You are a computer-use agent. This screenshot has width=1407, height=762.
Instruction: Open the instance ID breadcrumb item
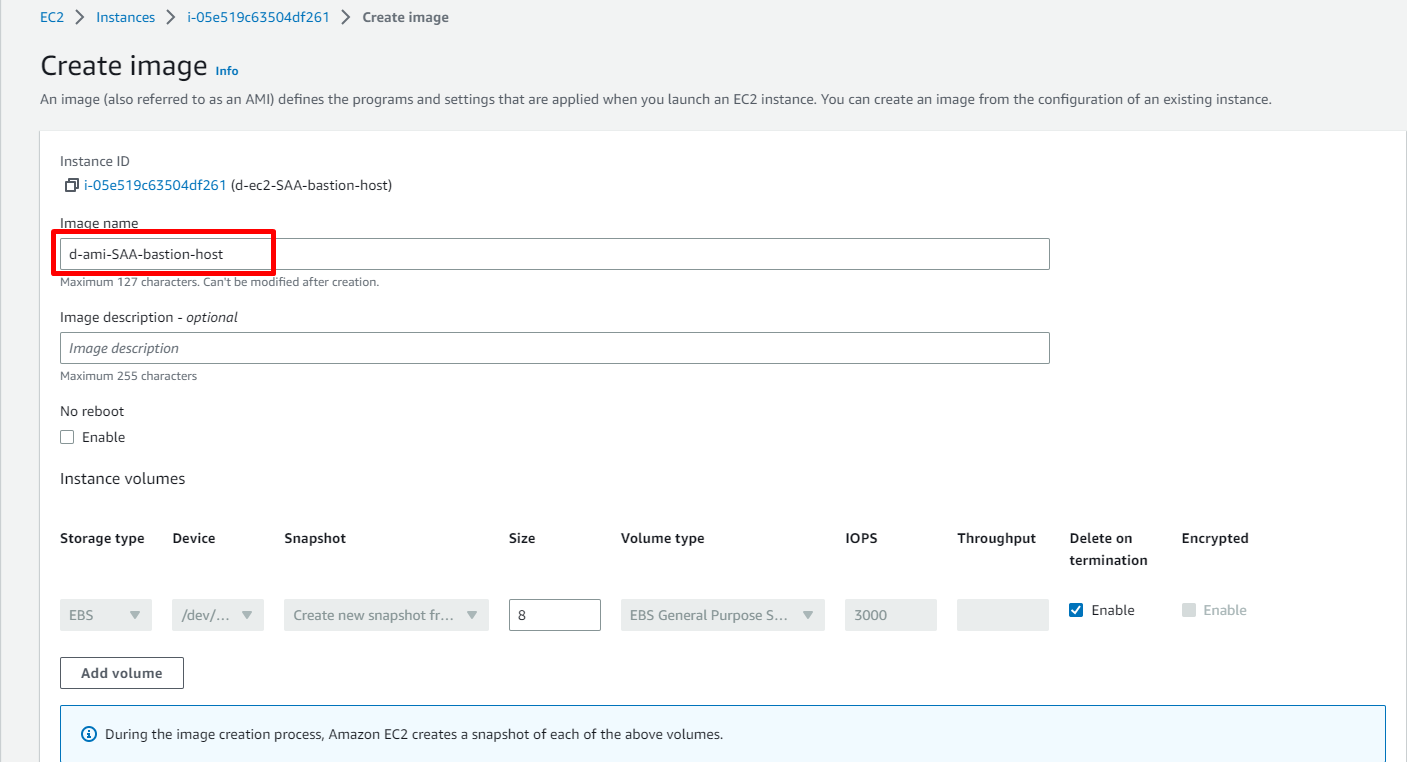[x=258, y=17]
